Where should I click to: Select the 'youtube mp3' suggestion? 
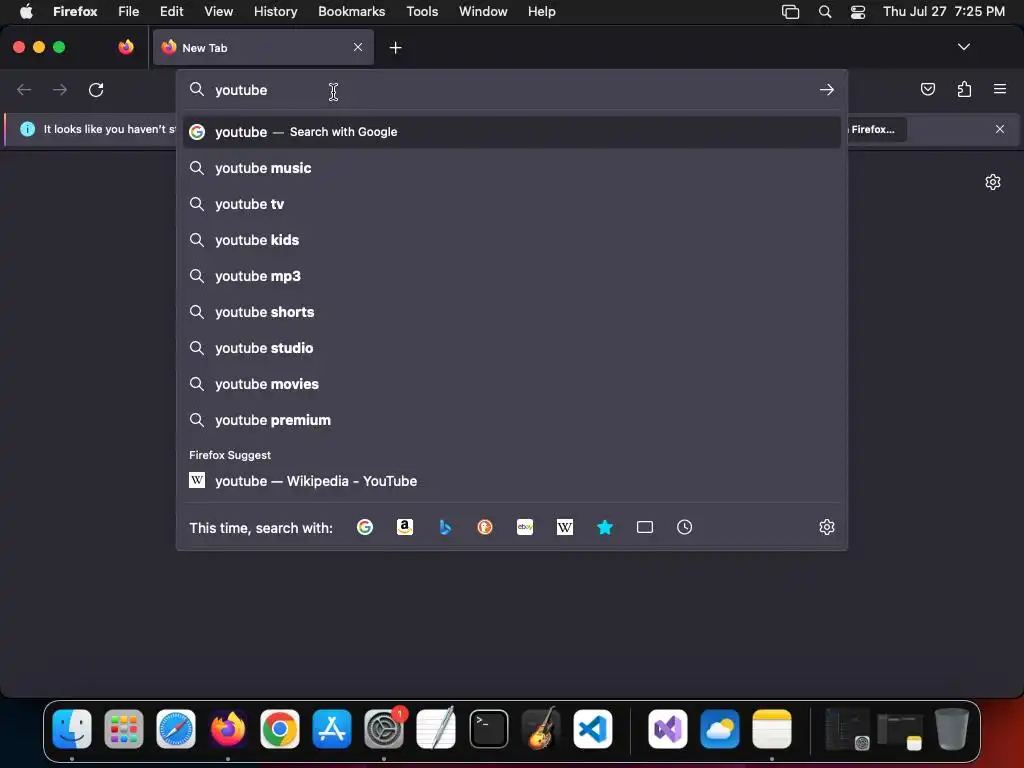pyautogui.click(x=512, y=276)
